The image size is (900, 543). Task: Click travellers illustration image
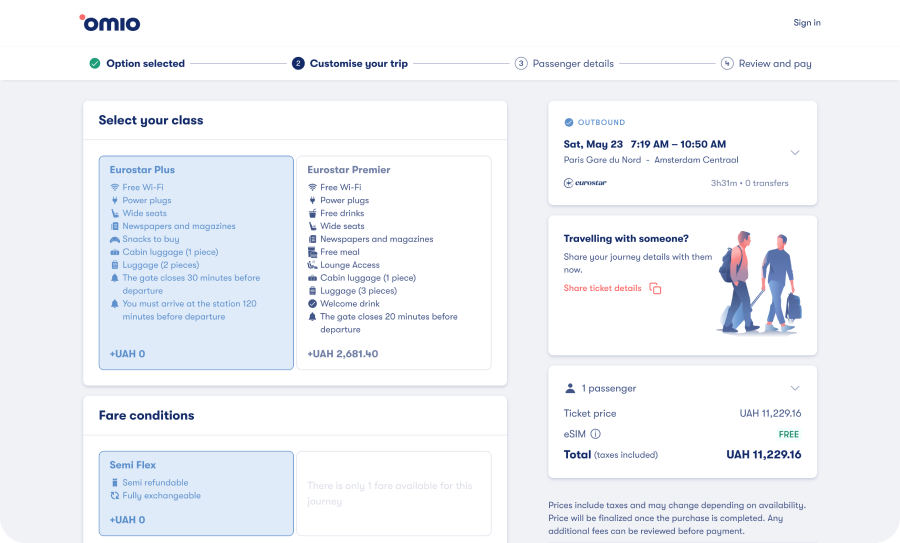pos(759,282)
